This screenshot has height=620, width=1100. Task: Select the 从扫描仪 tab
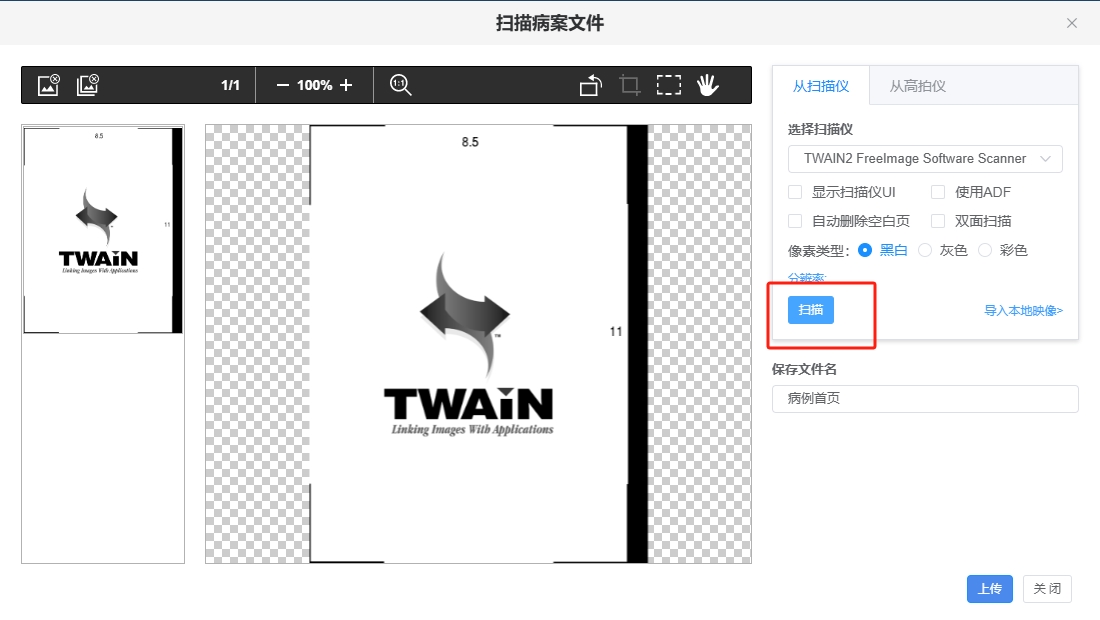(821, 86)
